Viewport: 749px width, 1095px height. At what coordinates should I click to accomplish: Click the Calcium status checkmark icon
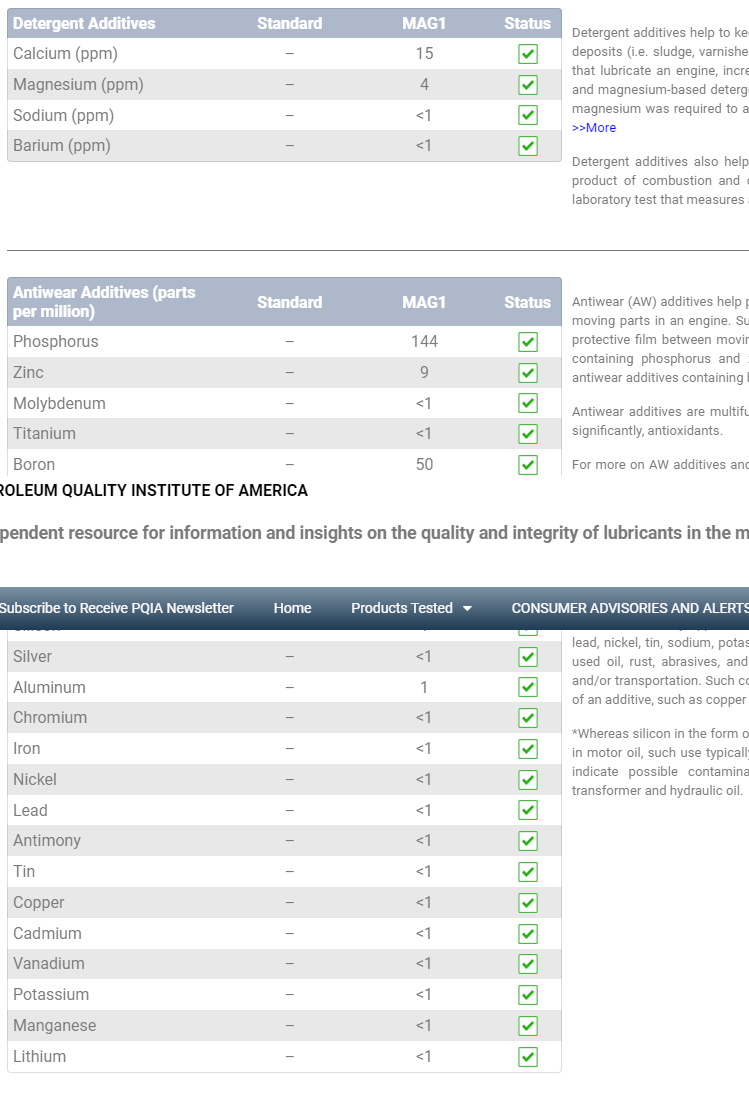pos(528,54)
